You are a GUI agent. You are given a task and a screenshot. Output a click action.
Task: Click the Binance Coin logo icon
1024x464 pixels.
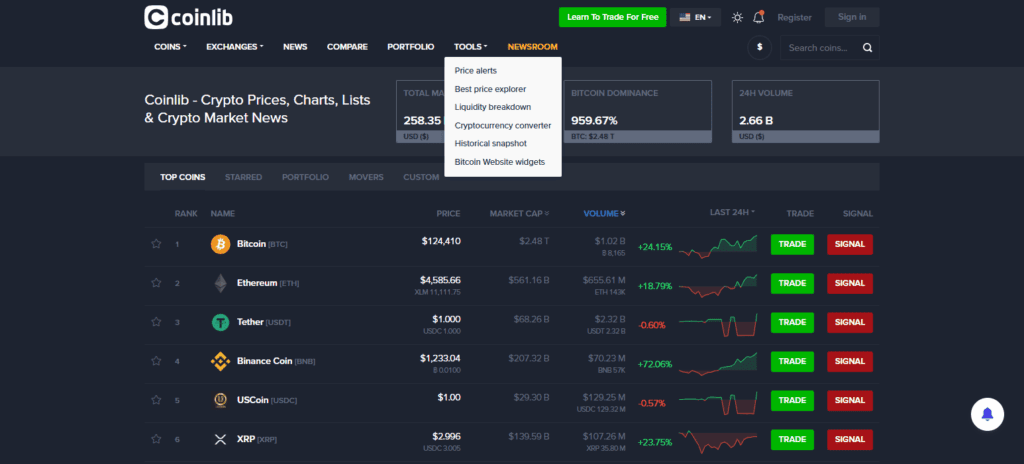220,361
